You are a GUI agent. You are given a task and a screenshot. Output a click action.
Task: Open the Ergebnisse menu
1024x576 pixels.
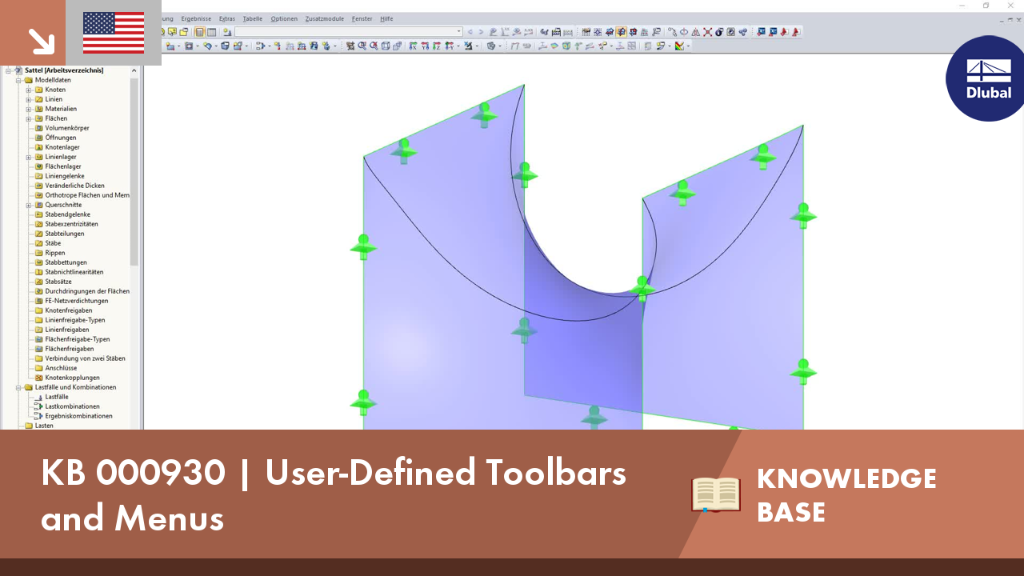pyautogui.click(x=196, y=19)
